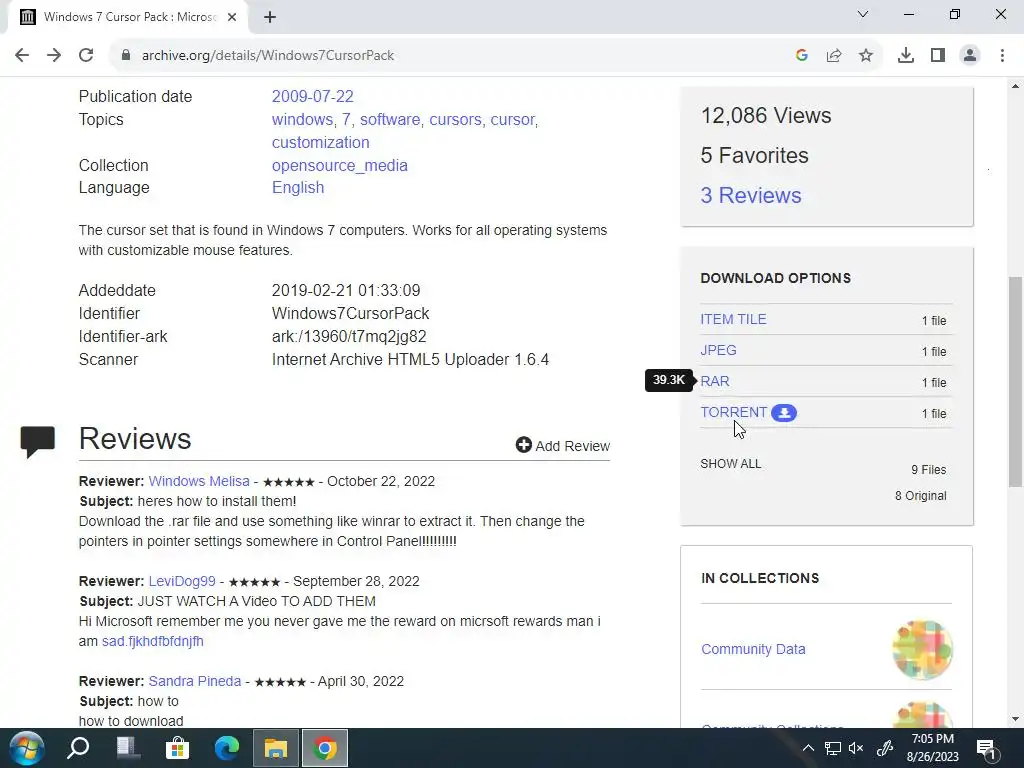Screen dimensions: 1024x768
Task: Open a new browser tab
Action: pyautogui.click(x=270, y=18)
